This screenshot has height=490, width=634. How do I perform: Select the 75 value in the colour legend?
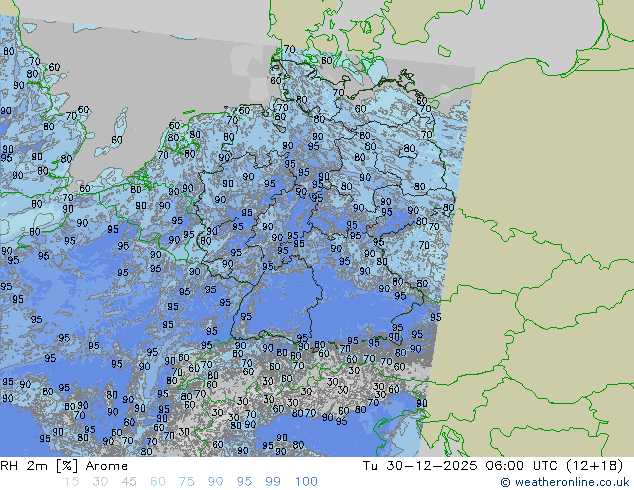click(x=186, y=482)
